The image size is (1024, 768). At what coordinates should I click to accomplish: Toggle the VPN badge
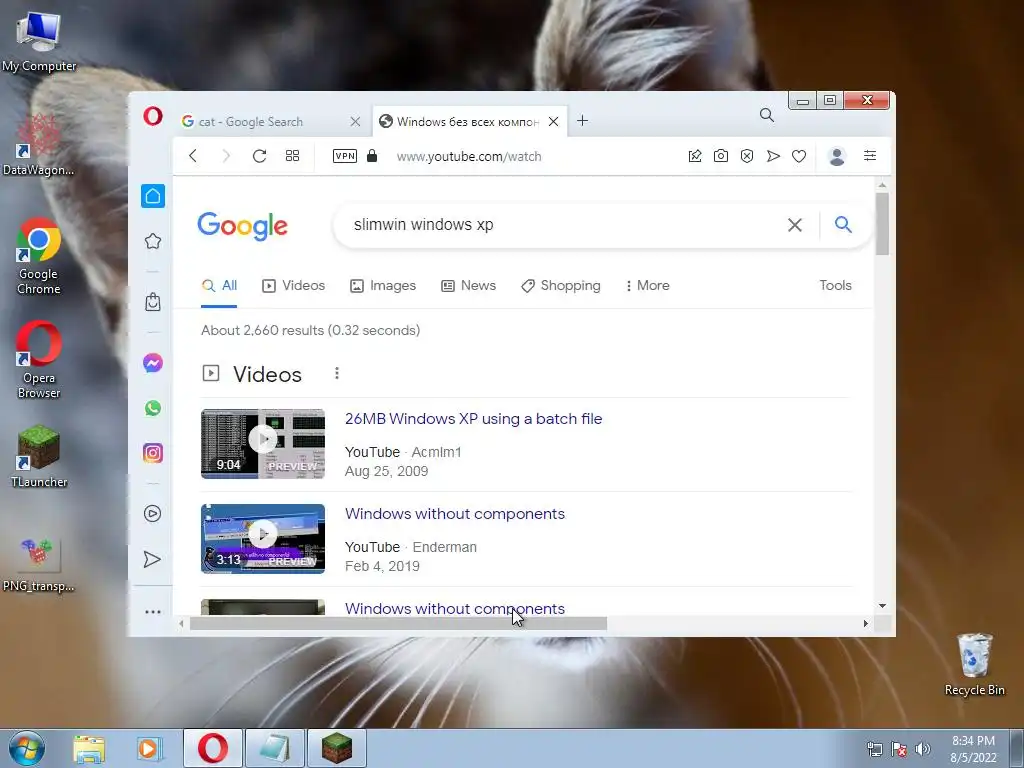[x=345, y=156]
